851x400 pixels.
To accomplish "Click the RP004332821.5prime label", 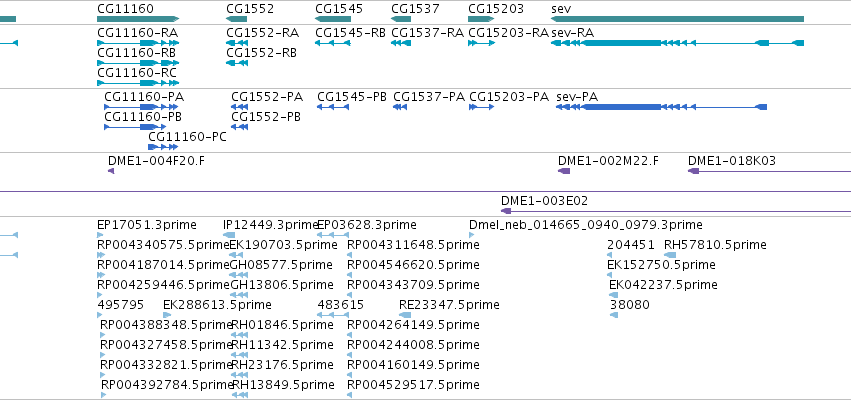I will coord(166,365).
